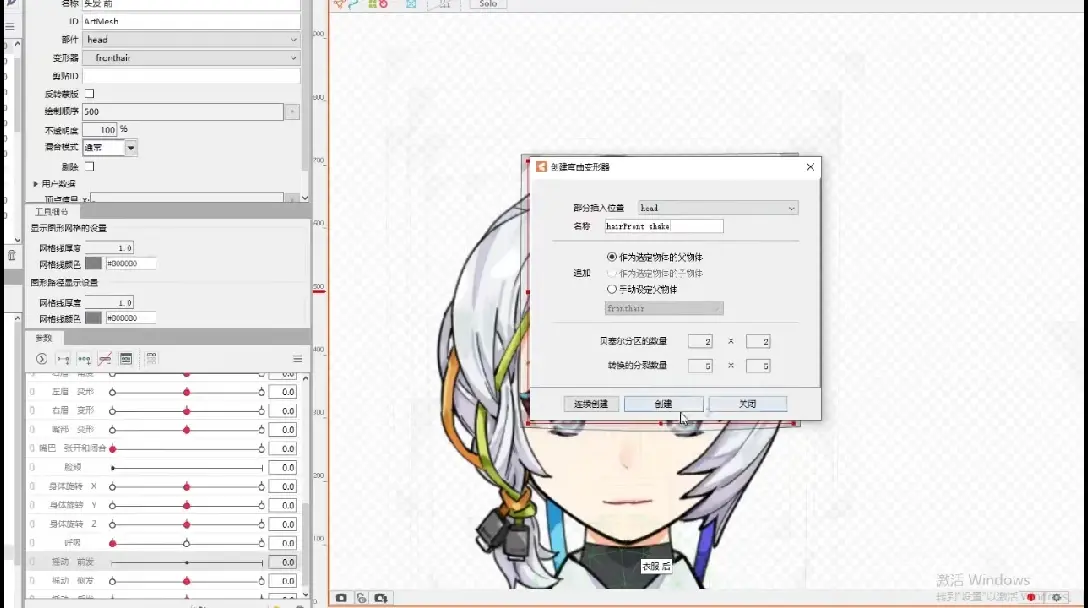The image size is (1088, 608).
Task: Click the Create button in the dialog
Action: pyautogui.click(x=663, y=404)
